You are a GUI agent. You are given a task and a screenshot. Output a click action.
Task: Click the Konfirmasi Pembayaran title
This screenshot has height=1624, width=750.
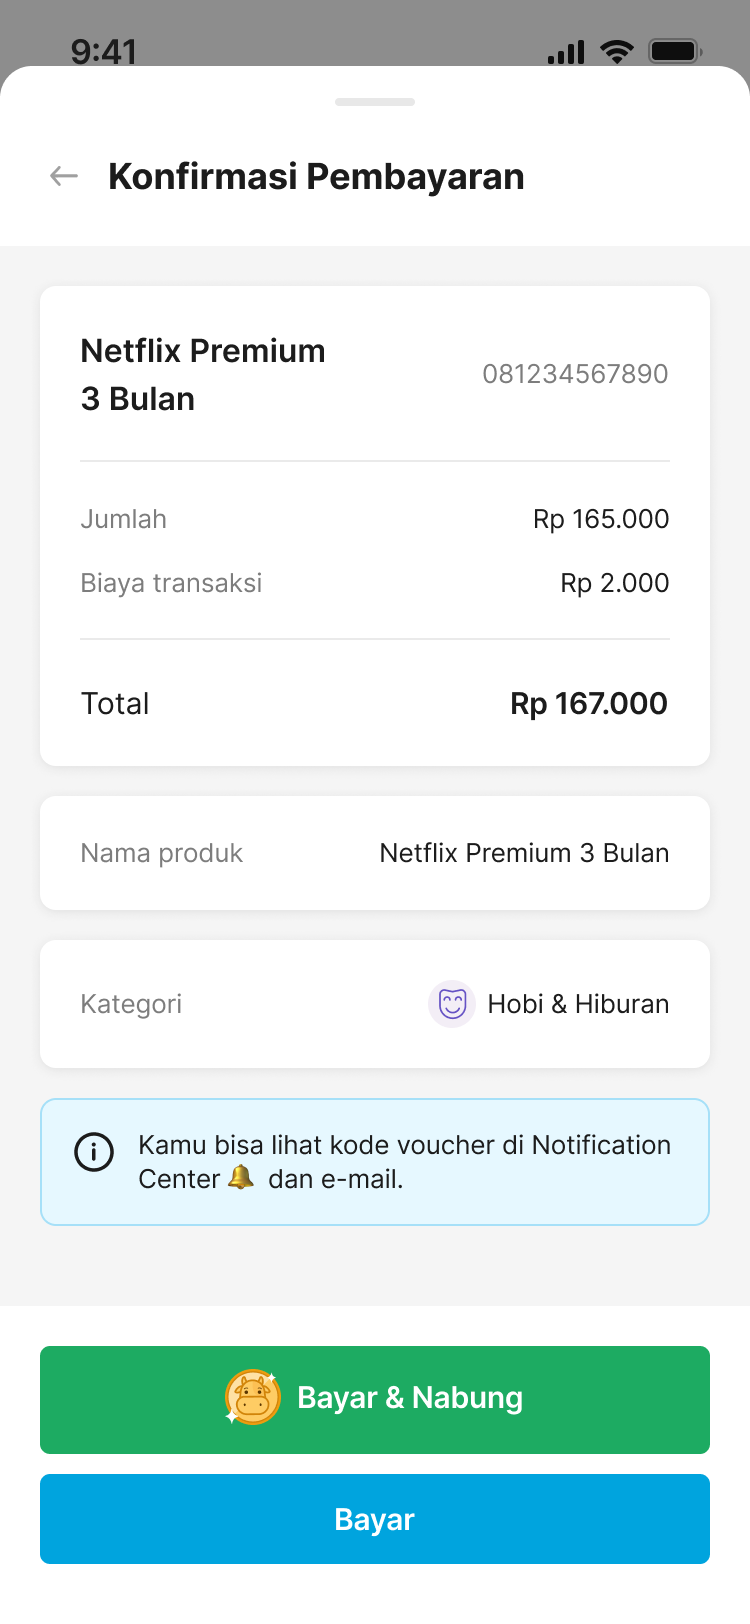tap(316, 177)
